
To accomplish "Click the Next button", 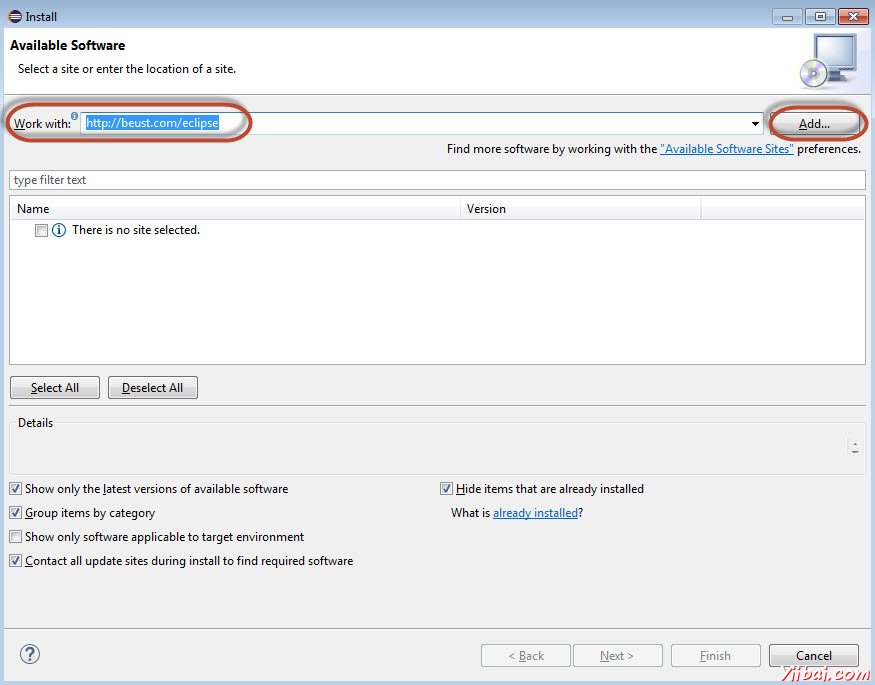I will click(618, 655).
